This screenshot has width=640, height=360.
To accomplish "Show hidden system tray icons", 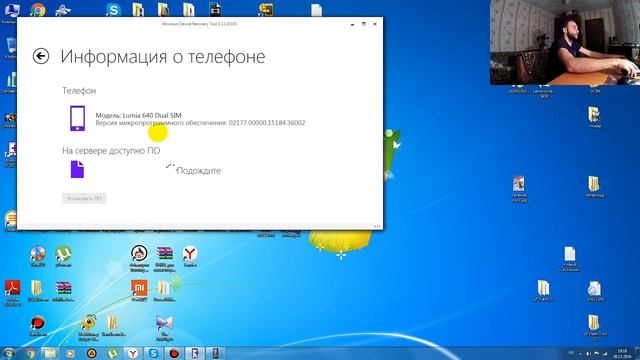I will coord(580,354).
